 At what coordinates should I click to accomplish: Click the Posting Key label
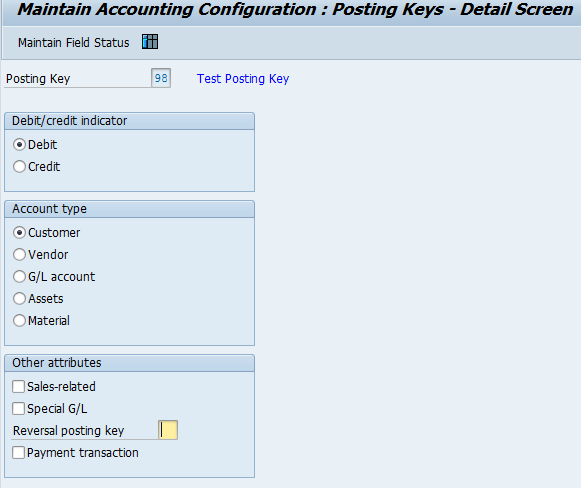38,79
